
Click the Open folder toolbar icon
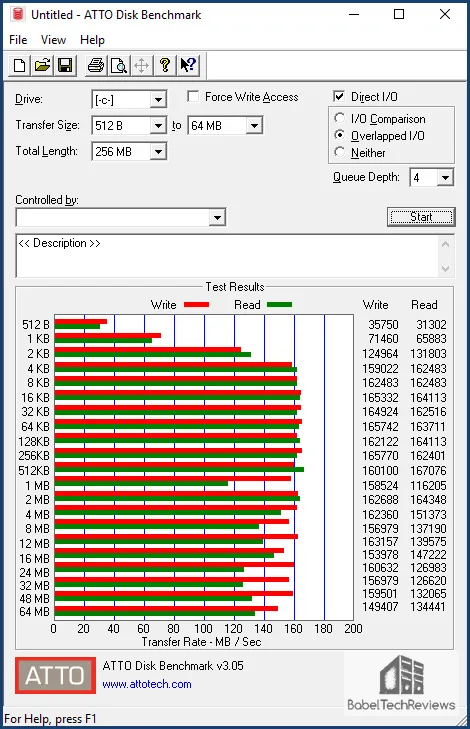[42, 66]
